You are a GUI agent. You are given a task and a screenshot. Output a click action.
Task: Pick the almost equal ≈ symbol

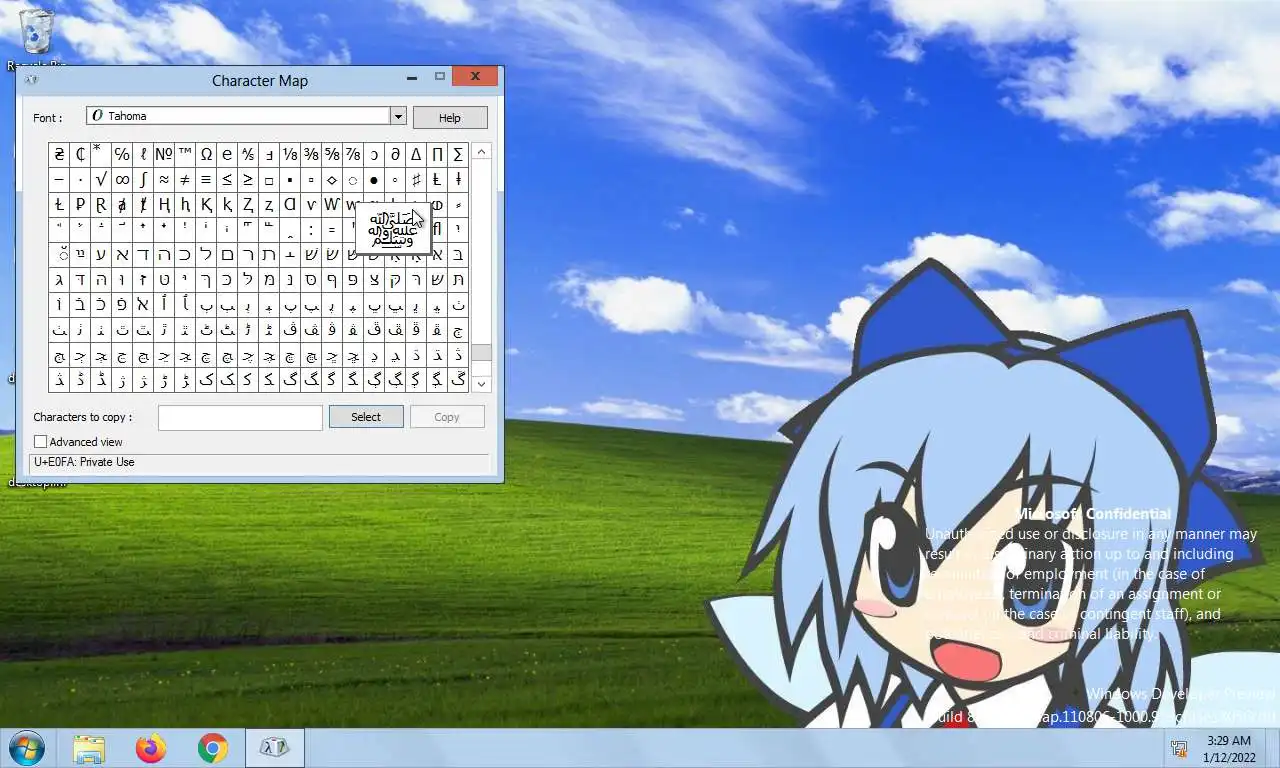click(x=164, y=180)
